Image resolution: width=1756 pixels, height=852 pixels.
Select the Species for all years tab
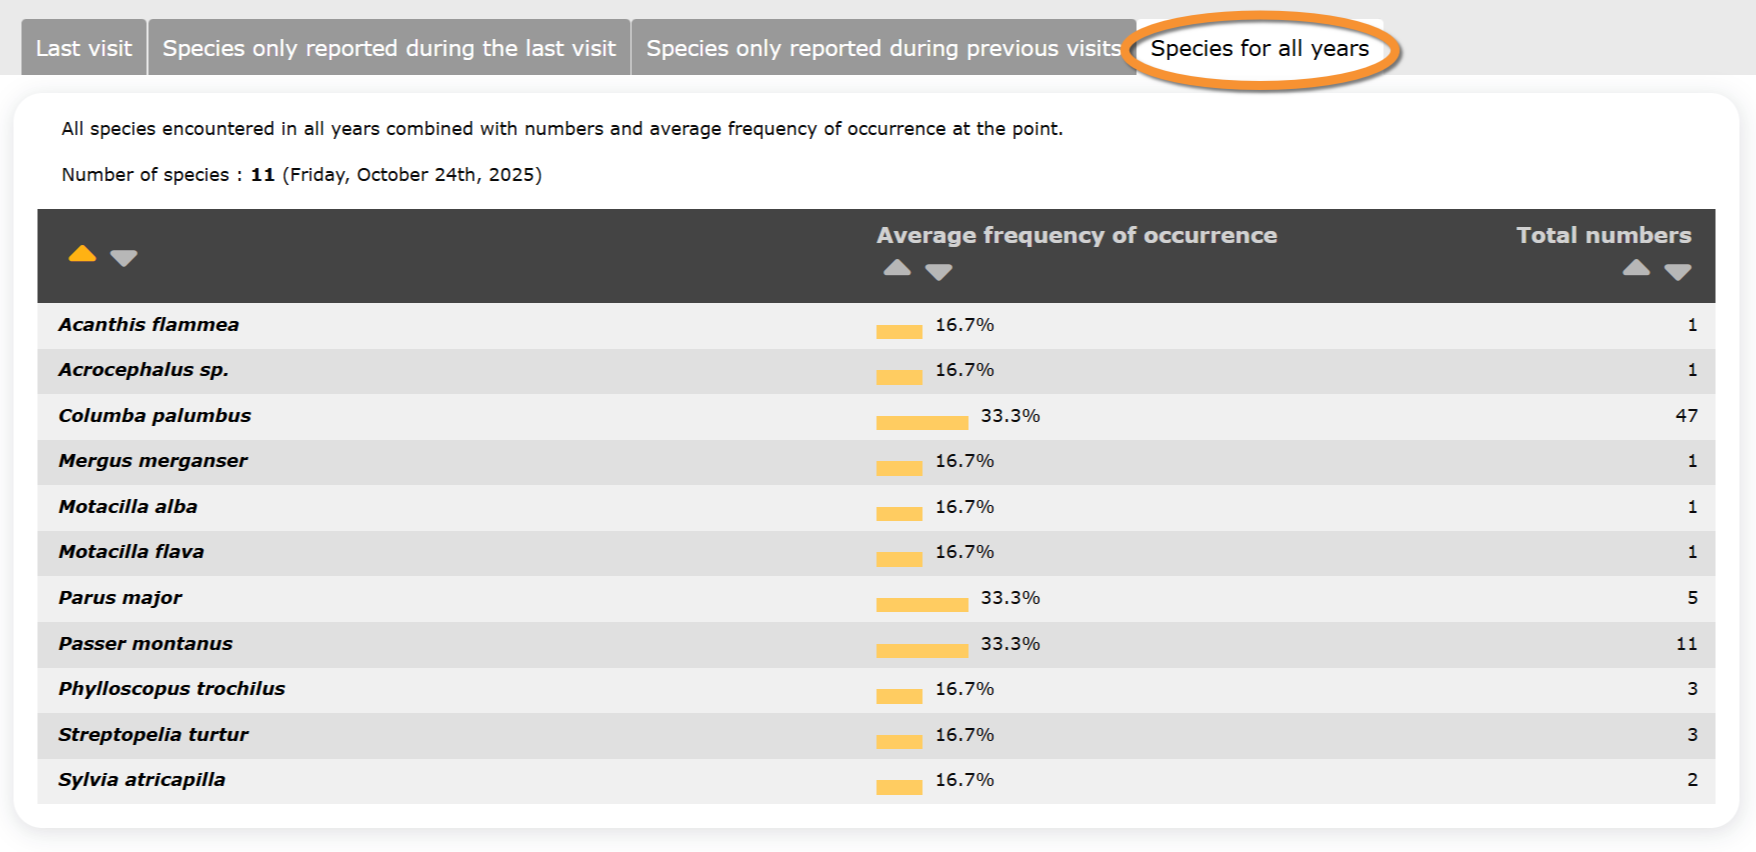1259,48
